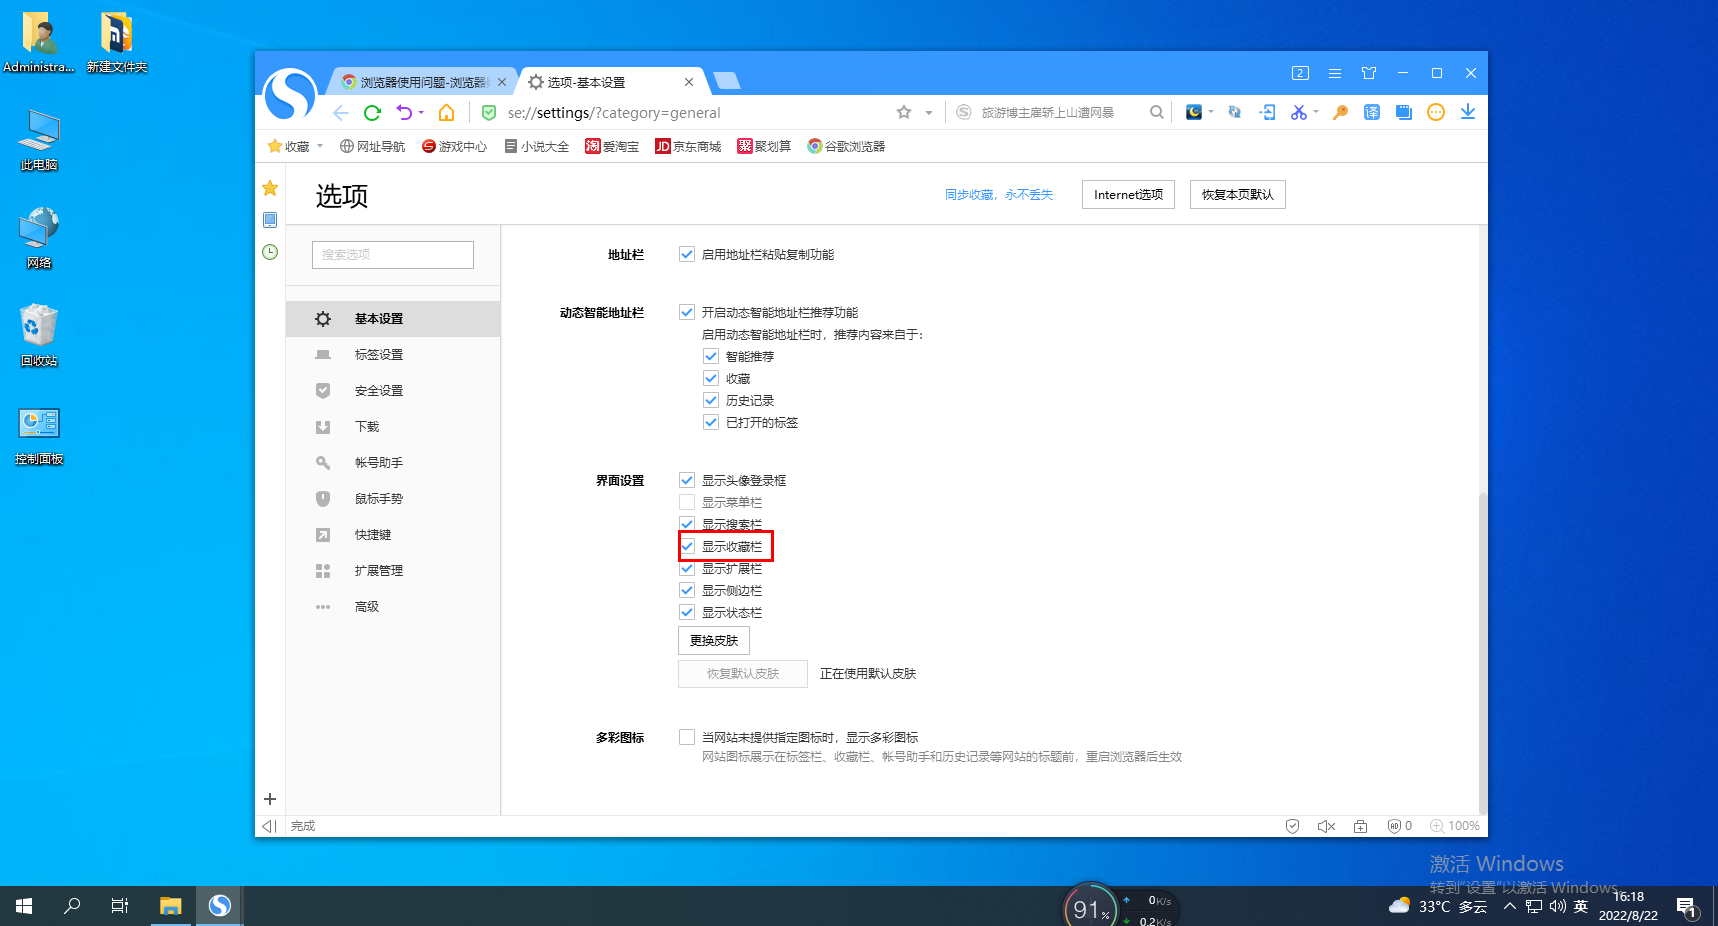The image size is (1718, 926).
Task: Open 谷歌浏览器 bookmark
Action: pyautogui.click(x=846, y=146)
